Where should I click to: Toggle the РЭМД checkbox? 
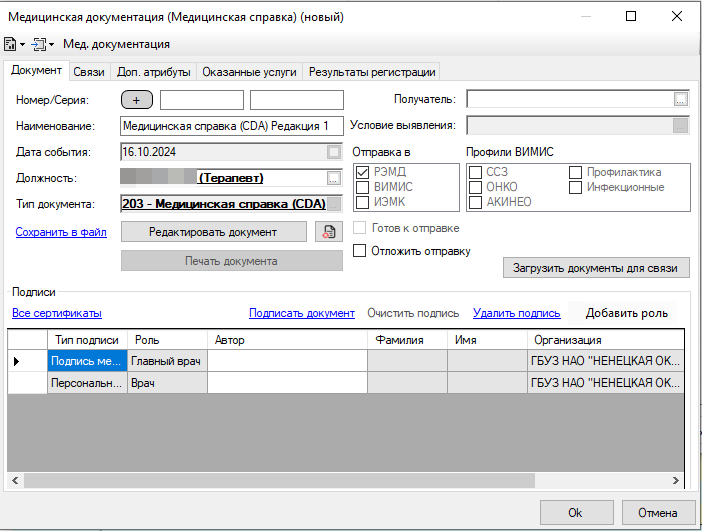(x=363, y=172)
